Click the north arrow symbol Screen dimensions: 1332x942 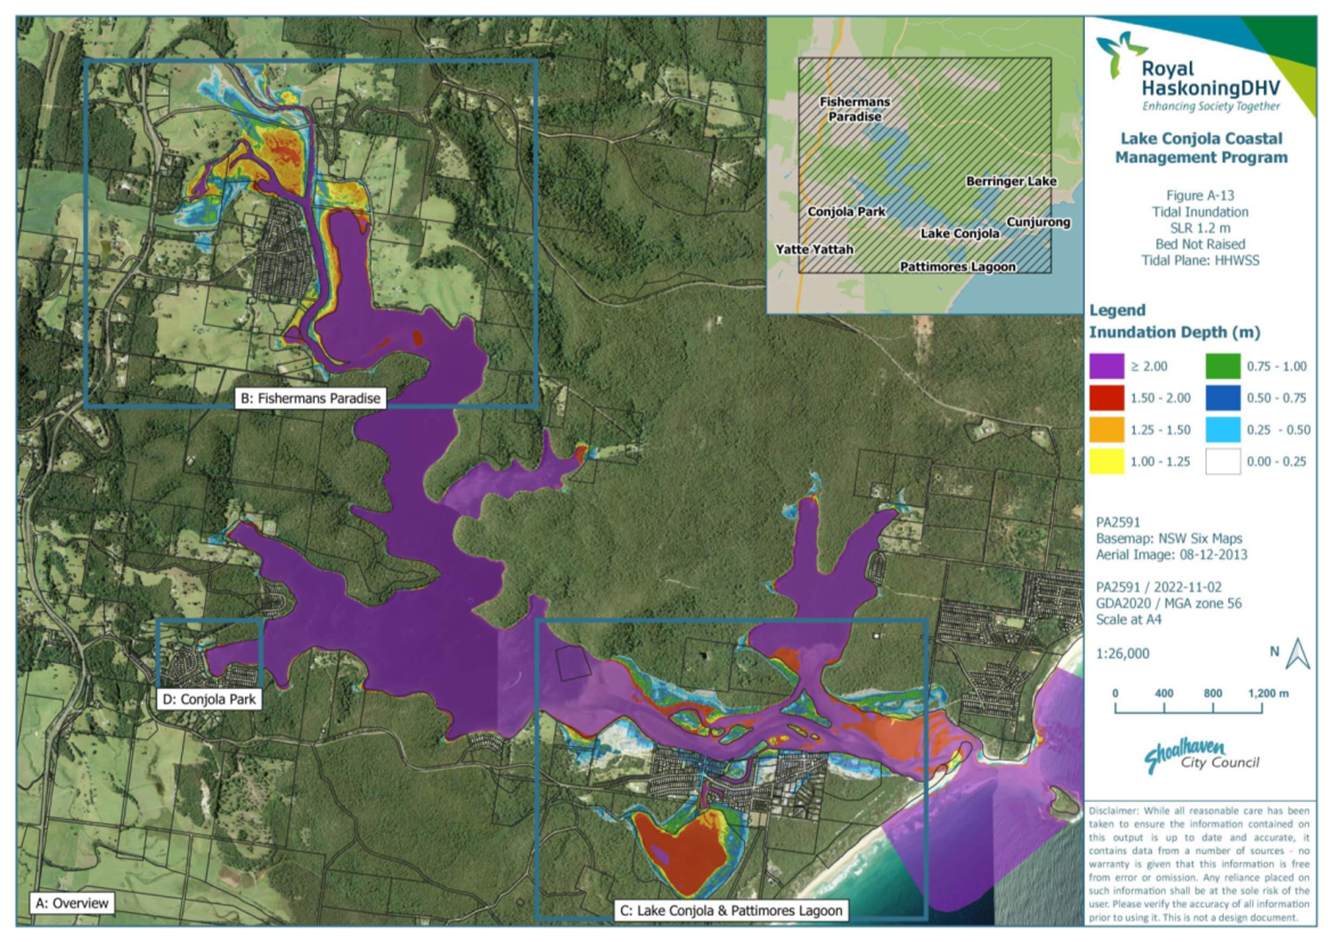tap(1297, 654)
